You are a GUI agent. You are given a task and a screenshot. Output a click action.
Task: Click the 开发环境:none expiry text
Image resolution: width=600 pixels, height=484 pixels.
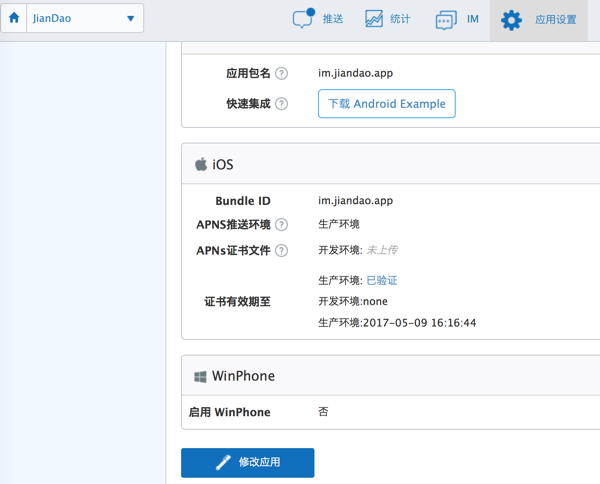coord(353,301)
